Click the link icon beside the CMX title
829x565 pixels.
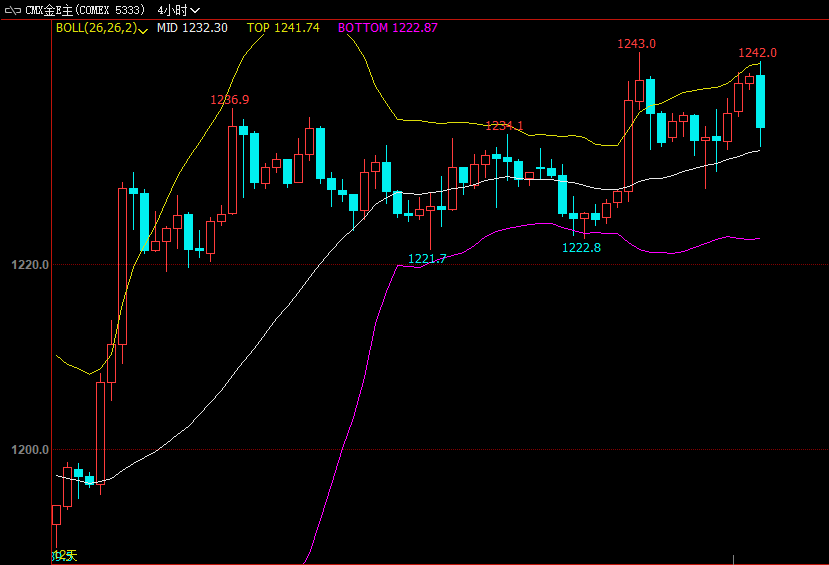(x=13, y=11)
